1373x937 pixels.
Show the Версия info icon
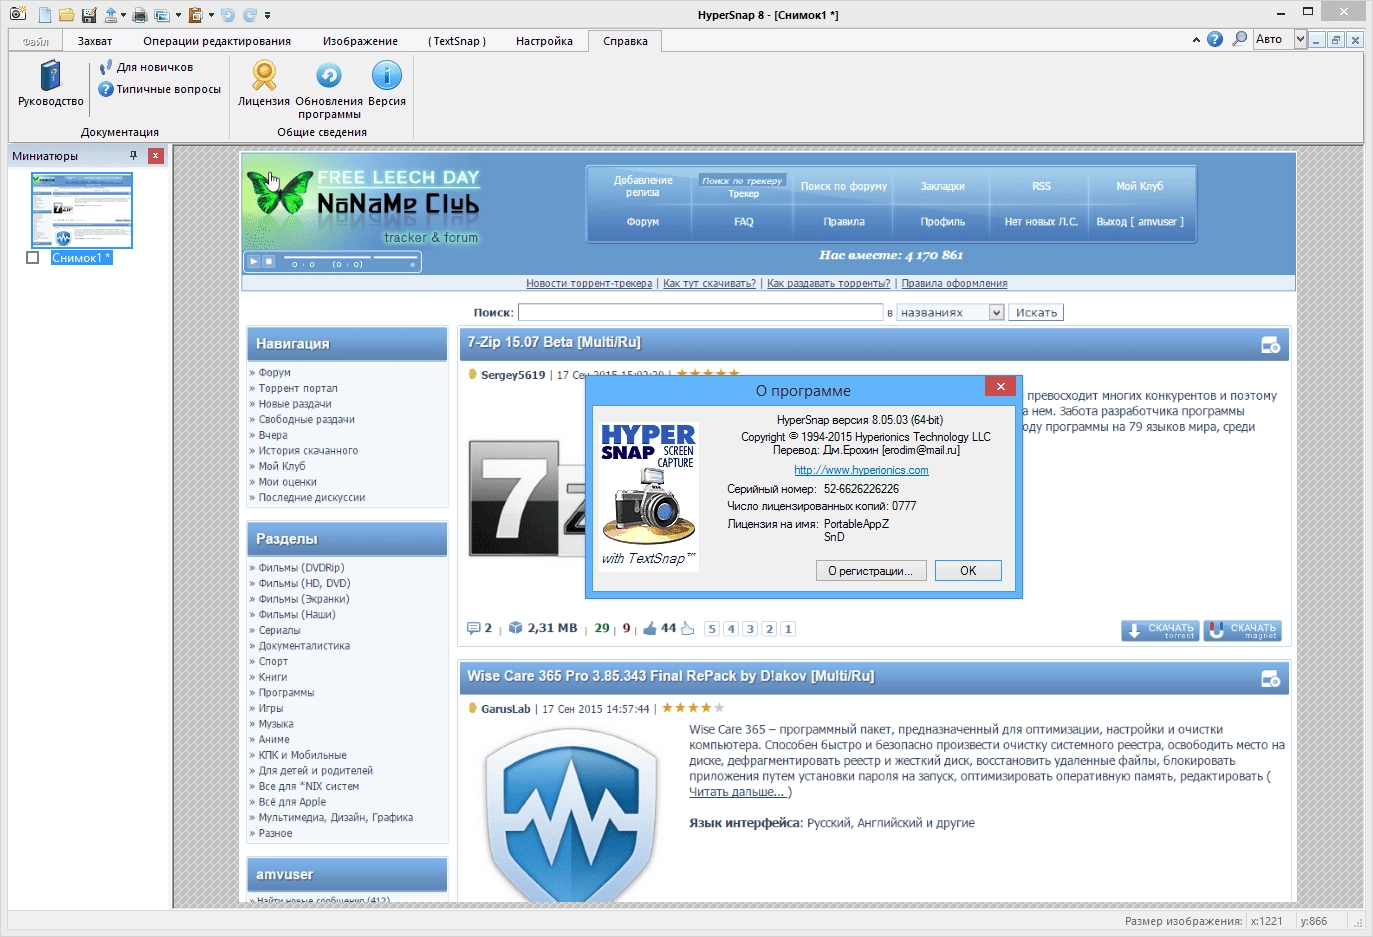click(387, 83)
